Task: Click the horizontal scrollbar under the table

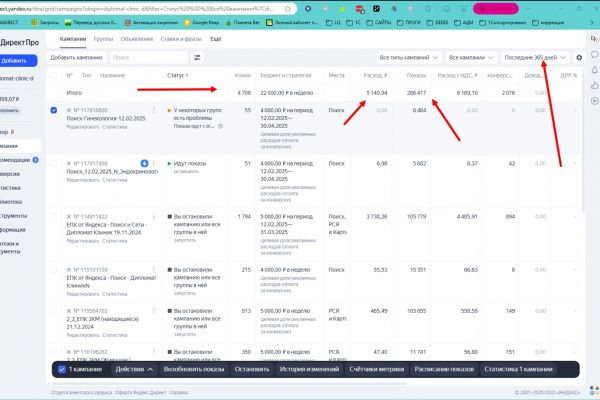Action: [230, 383]
